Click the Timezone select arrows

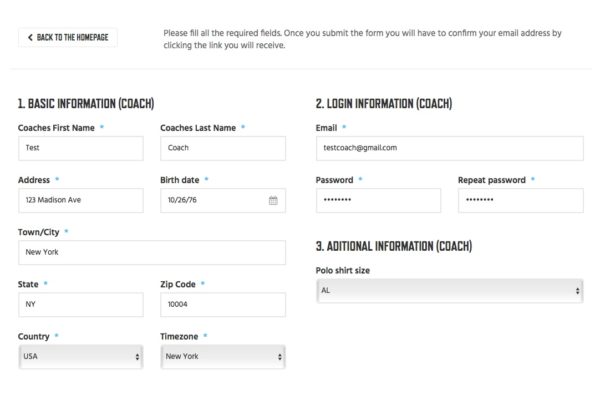[x=280, y=357]
